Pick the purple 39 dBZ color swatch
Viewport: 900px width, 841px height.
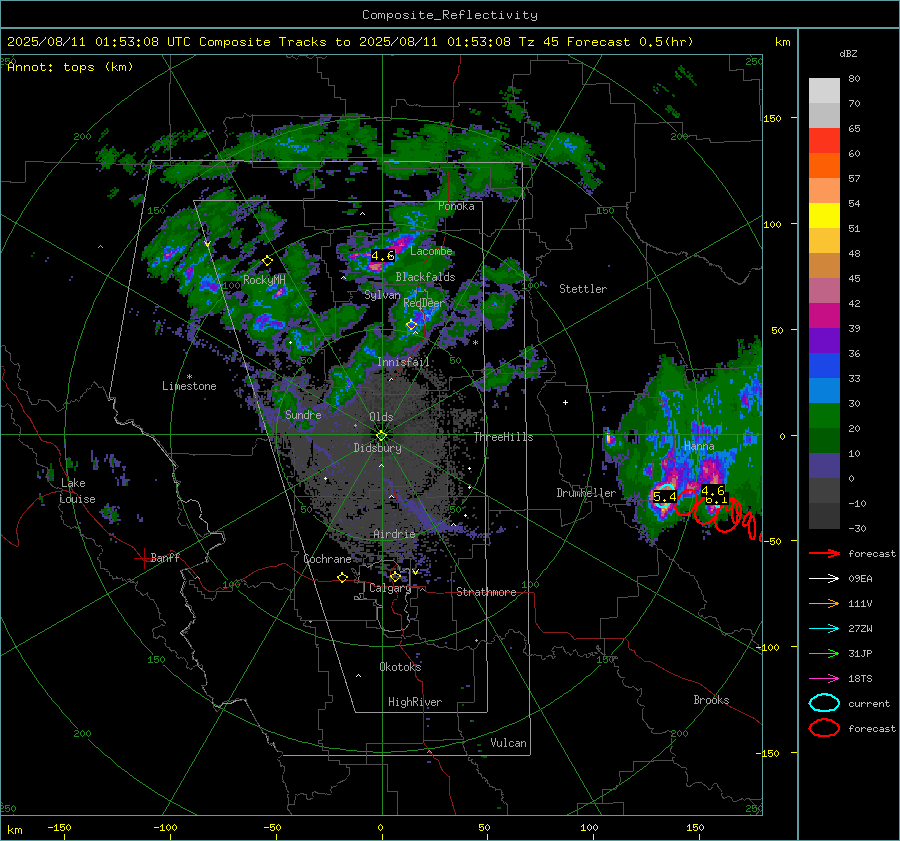824,341
